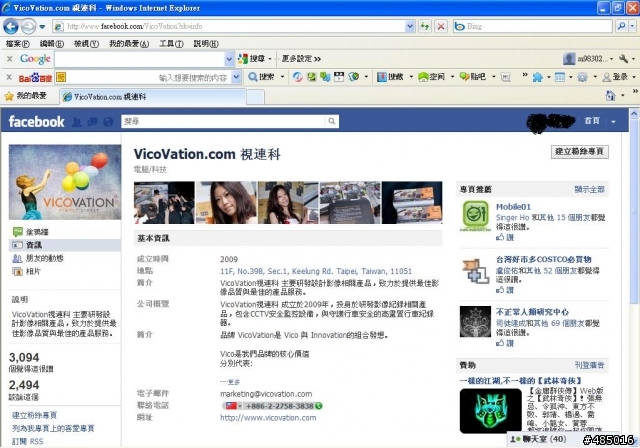Open the Google toolbar 搜尋 dropdown arrow

(270, 59)
